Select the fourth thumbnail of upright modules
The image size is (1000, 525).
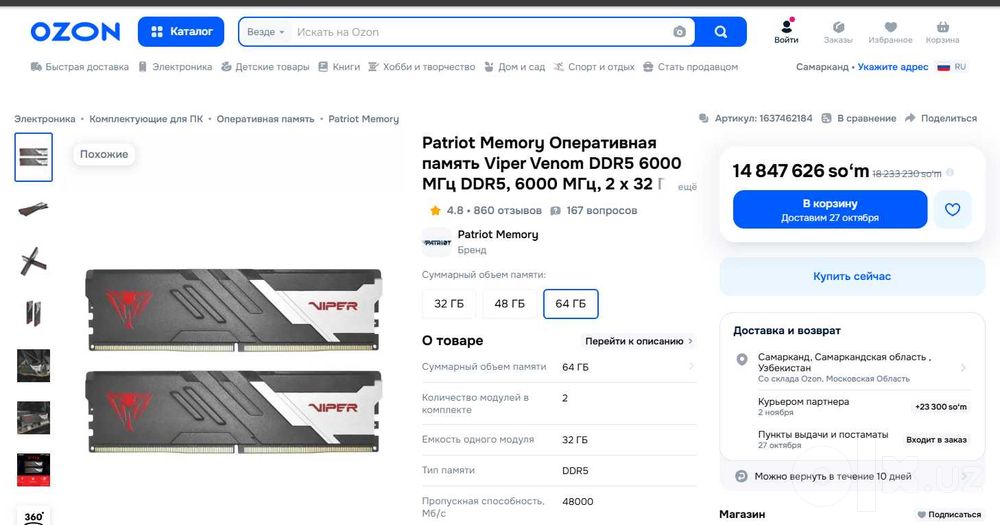click(x=33, y=313)
